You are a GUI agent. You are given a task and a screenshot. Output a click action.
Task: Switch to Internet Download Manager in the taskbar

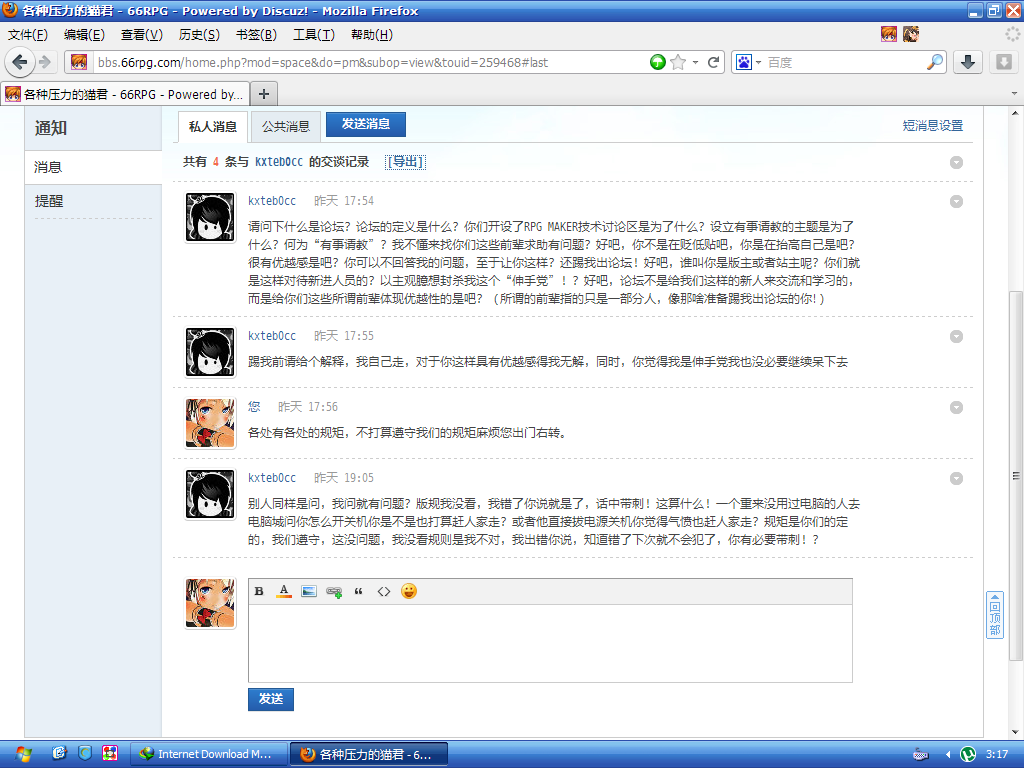coord(209,754)
